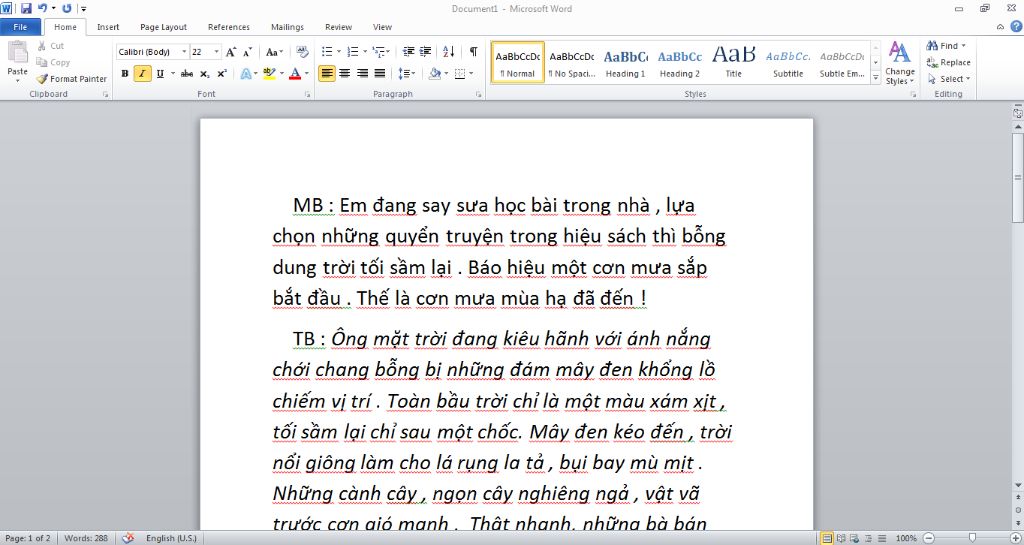This screenshot has height=545, width=1024.
Task: Toggle Align Text Left button
Action: pyautogui.click(x=327, y=73)
